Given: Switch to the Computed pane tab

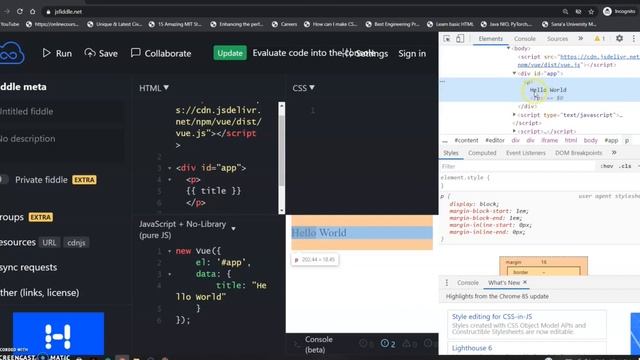Looking at the screenshot, I should [x=482, y=153].
